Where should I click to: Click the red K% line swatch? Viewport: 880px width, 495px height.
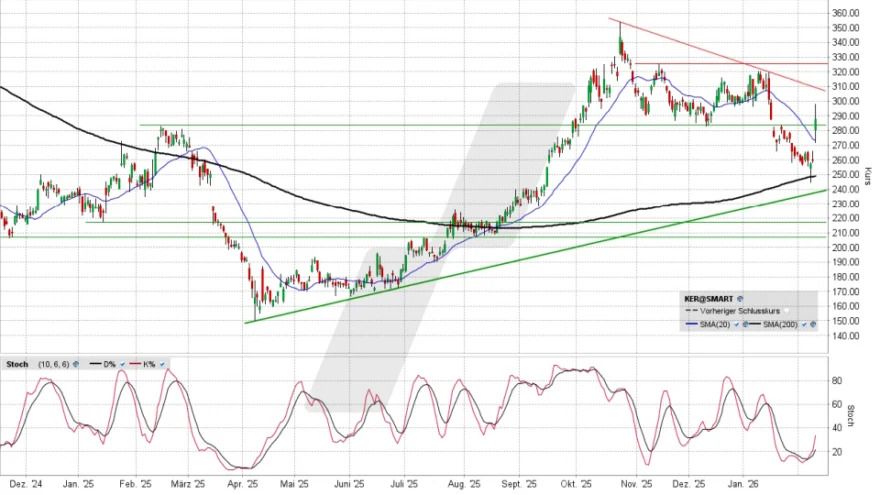134,364
